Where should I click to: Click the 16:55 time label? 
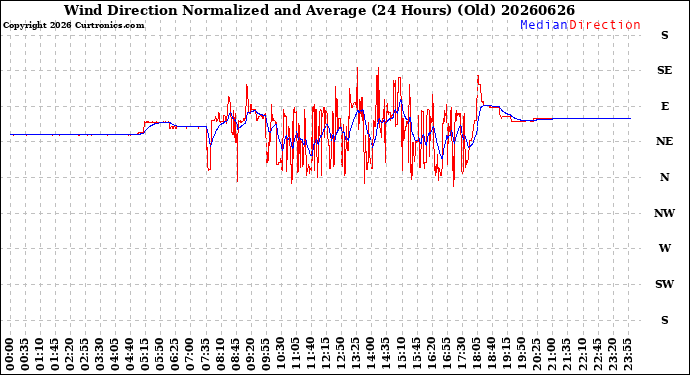pos(446,354)
